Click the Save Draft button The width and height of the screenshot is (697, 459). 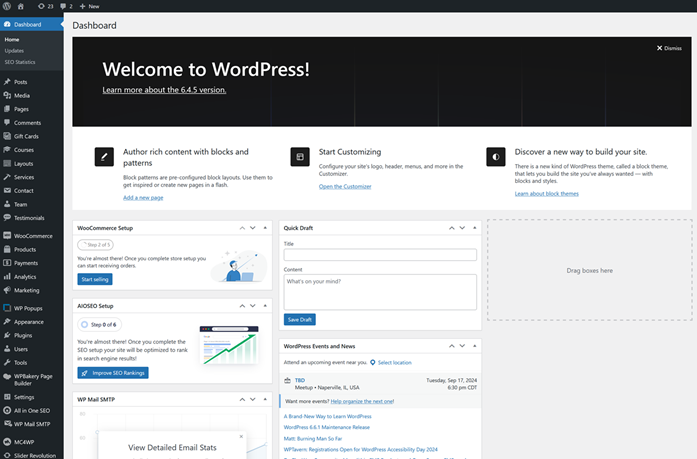(300, 319)
